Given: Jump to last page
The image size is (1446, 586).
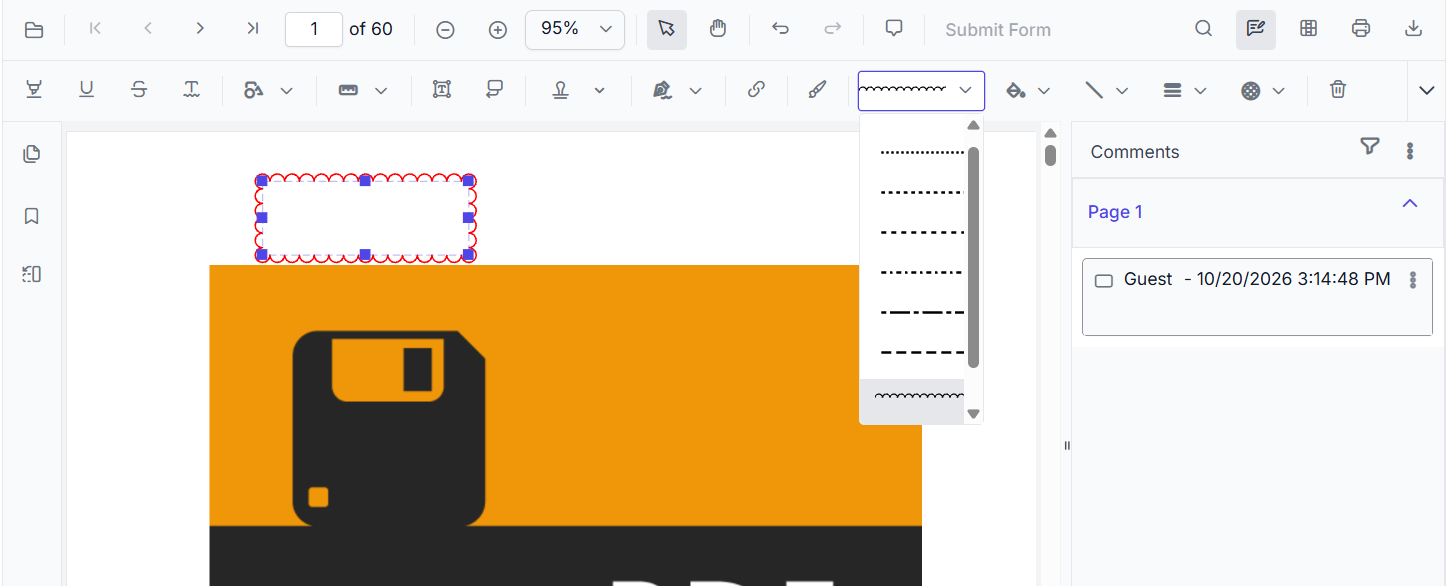Looking at the screenshot, I should tap(253, 29).
